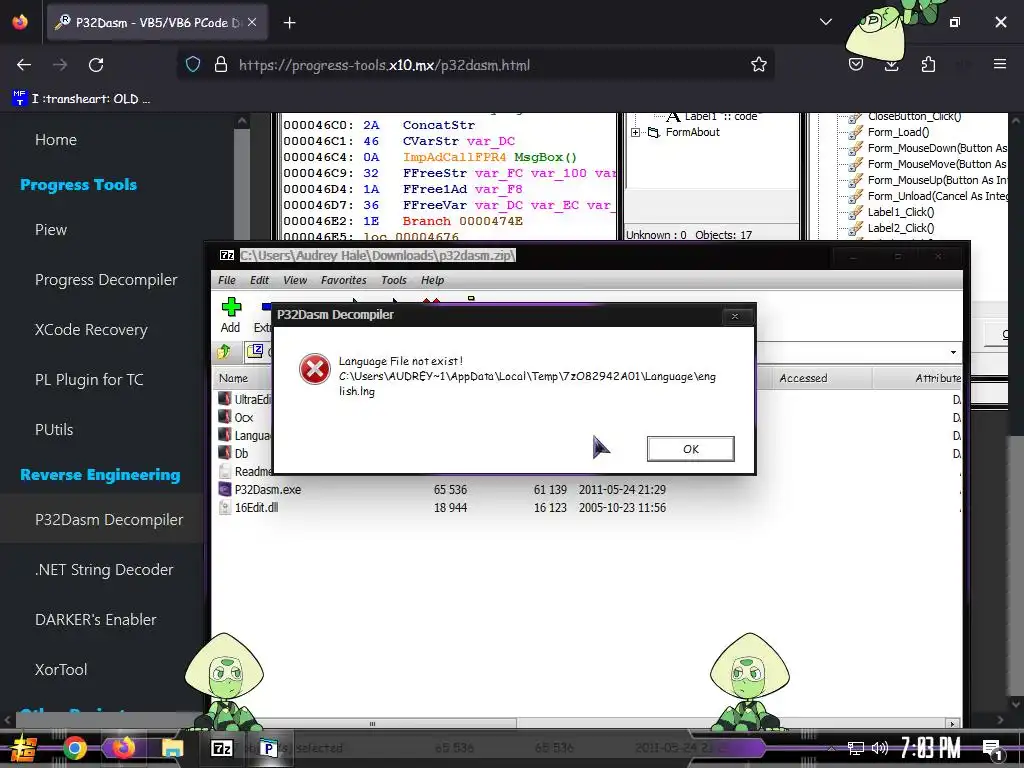Click the 7-Zip horizontal scrollbar thumb
Viewport: 1024px width, 768px height.
372,724
